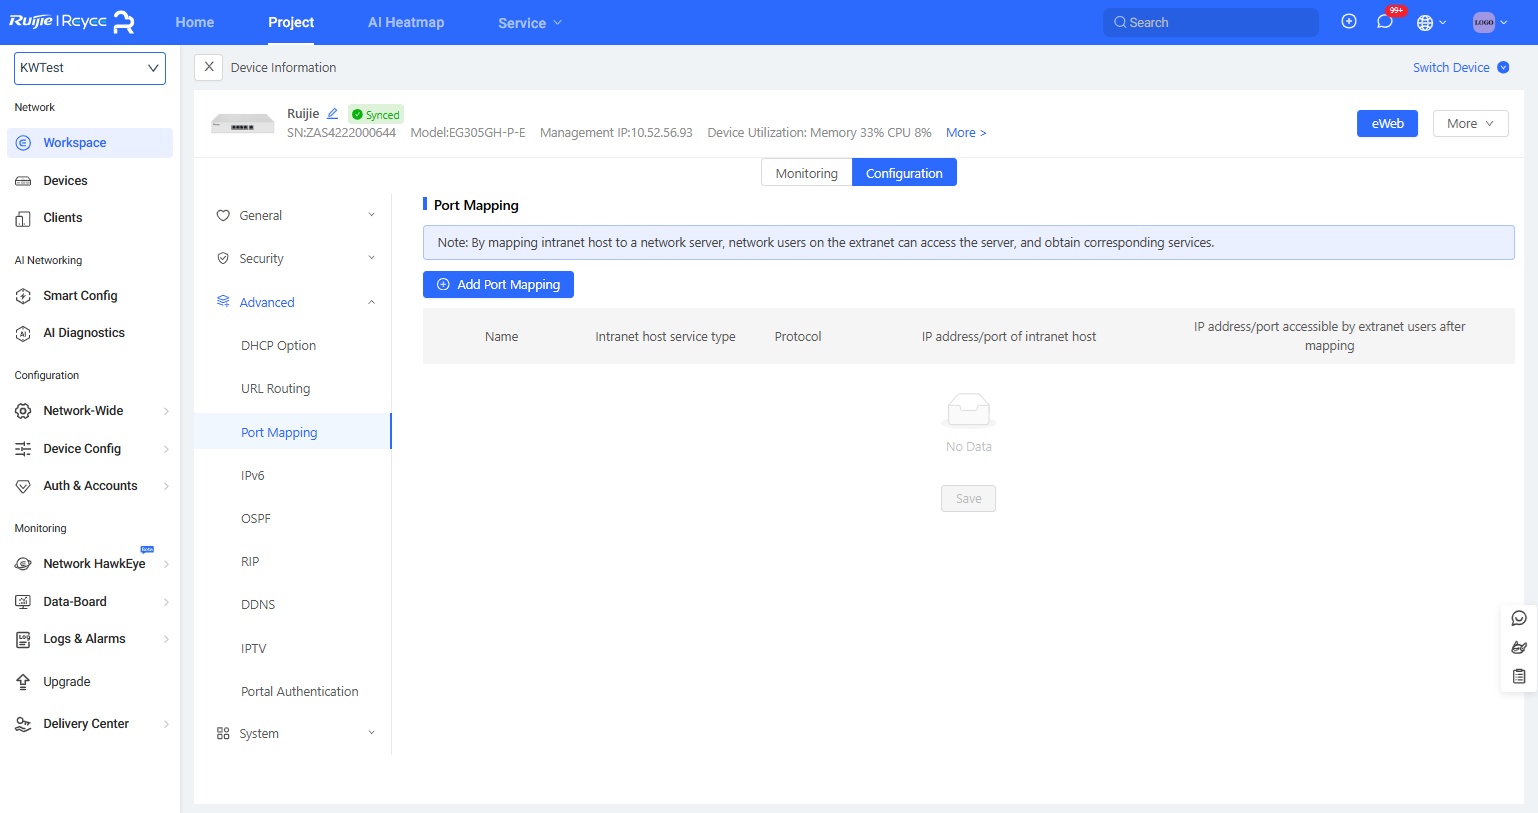Open the user avatar logo menu

(1484, 22)
